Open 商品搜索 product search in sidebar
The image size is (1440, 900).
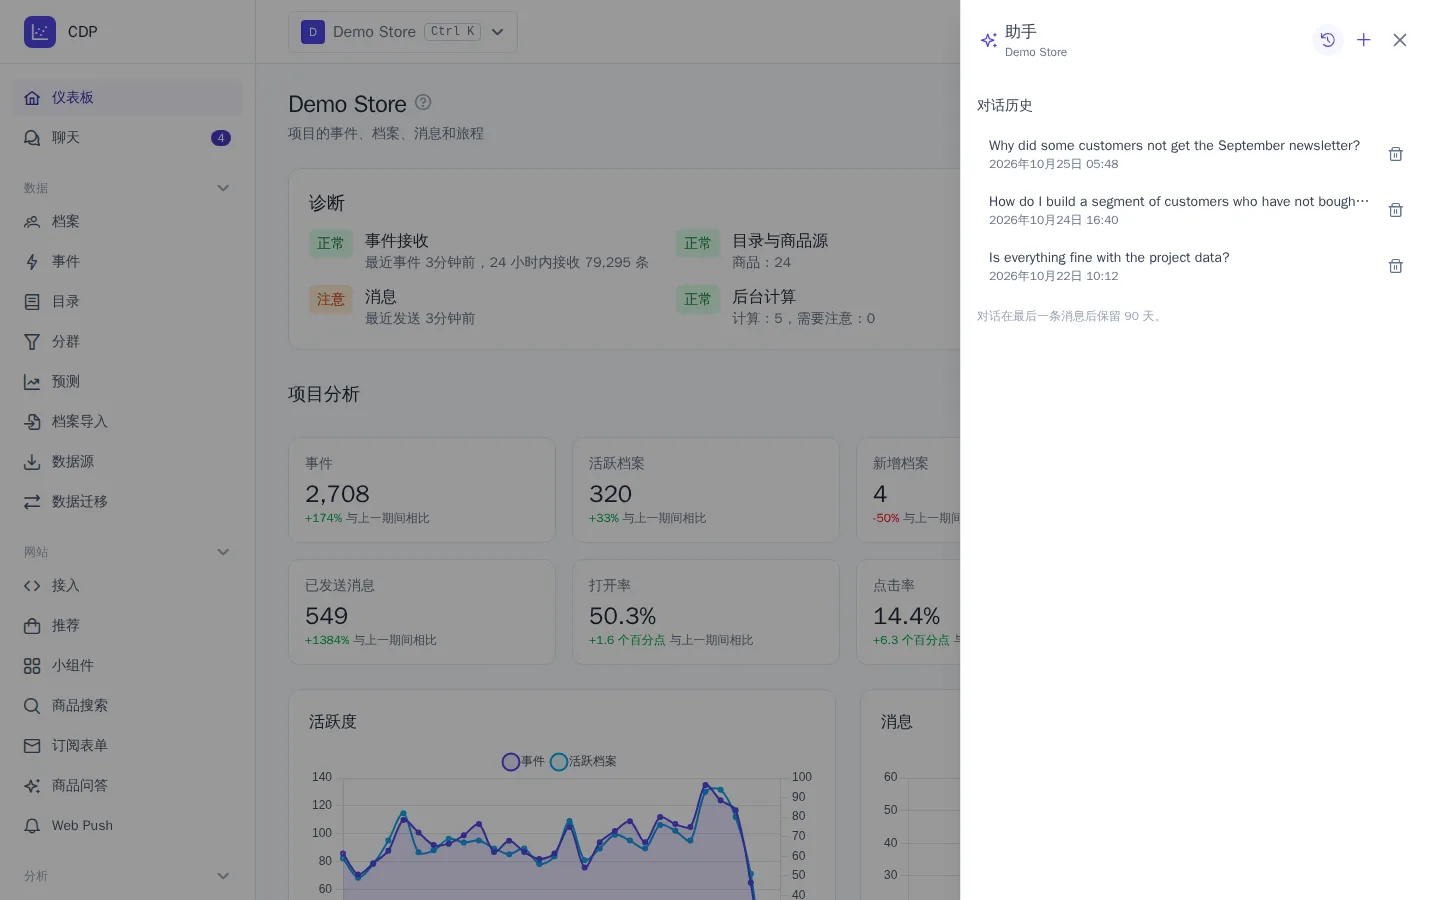tap(128, 705)
